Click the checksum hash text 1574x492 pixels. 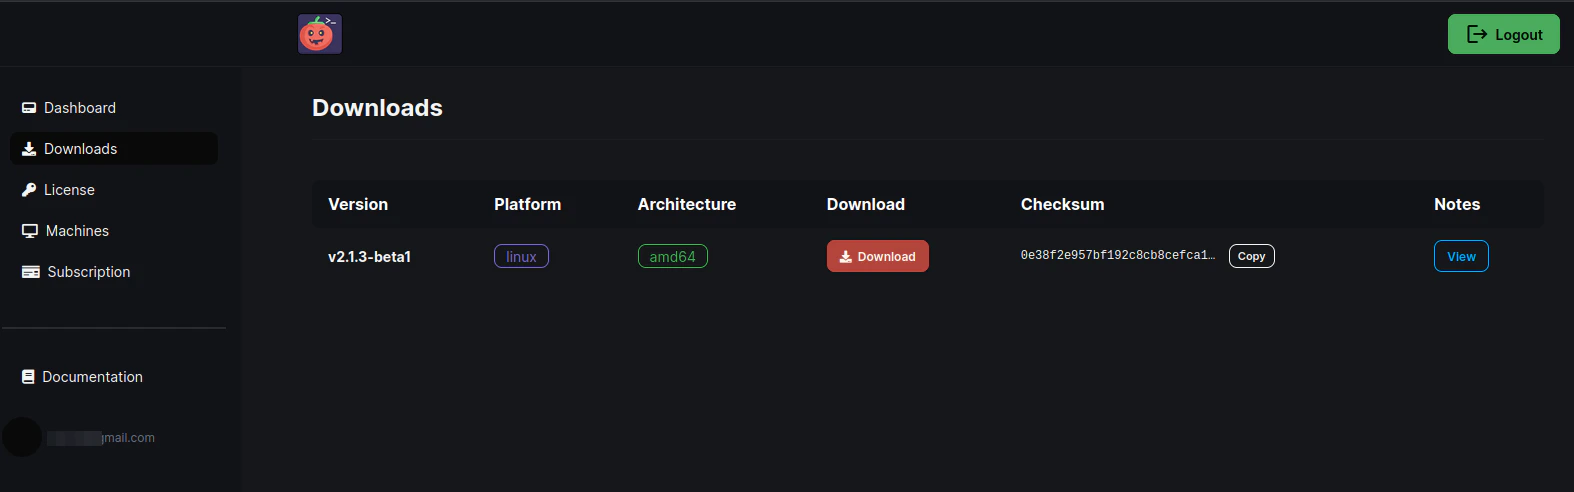point(1117,256)
